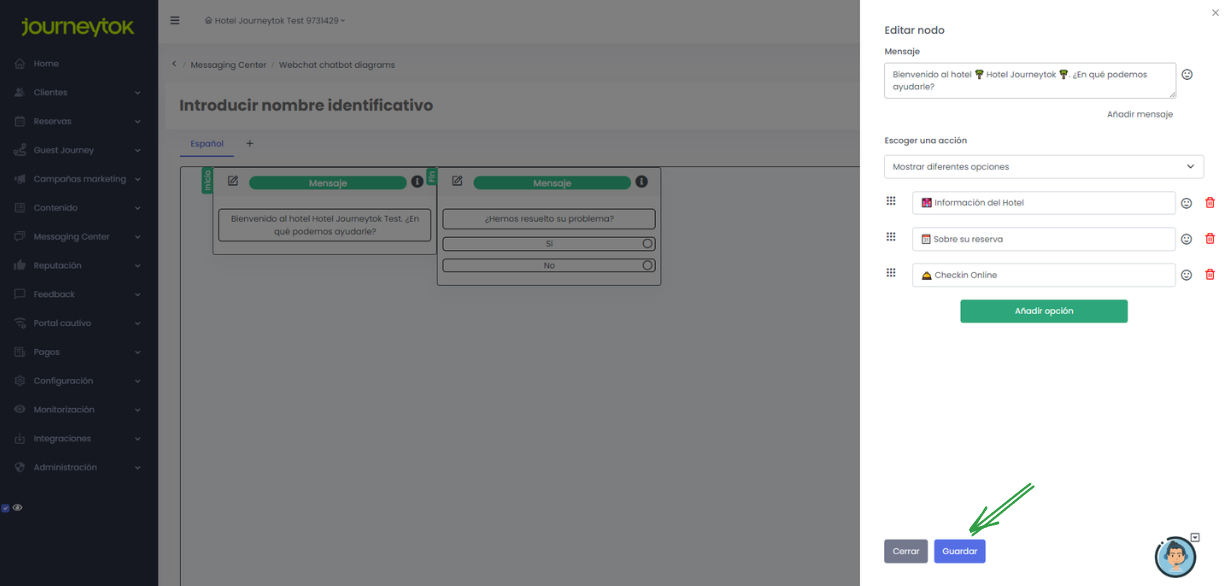
Task: Toggle the eye visibility checkbox
Action: coord(5,508)
